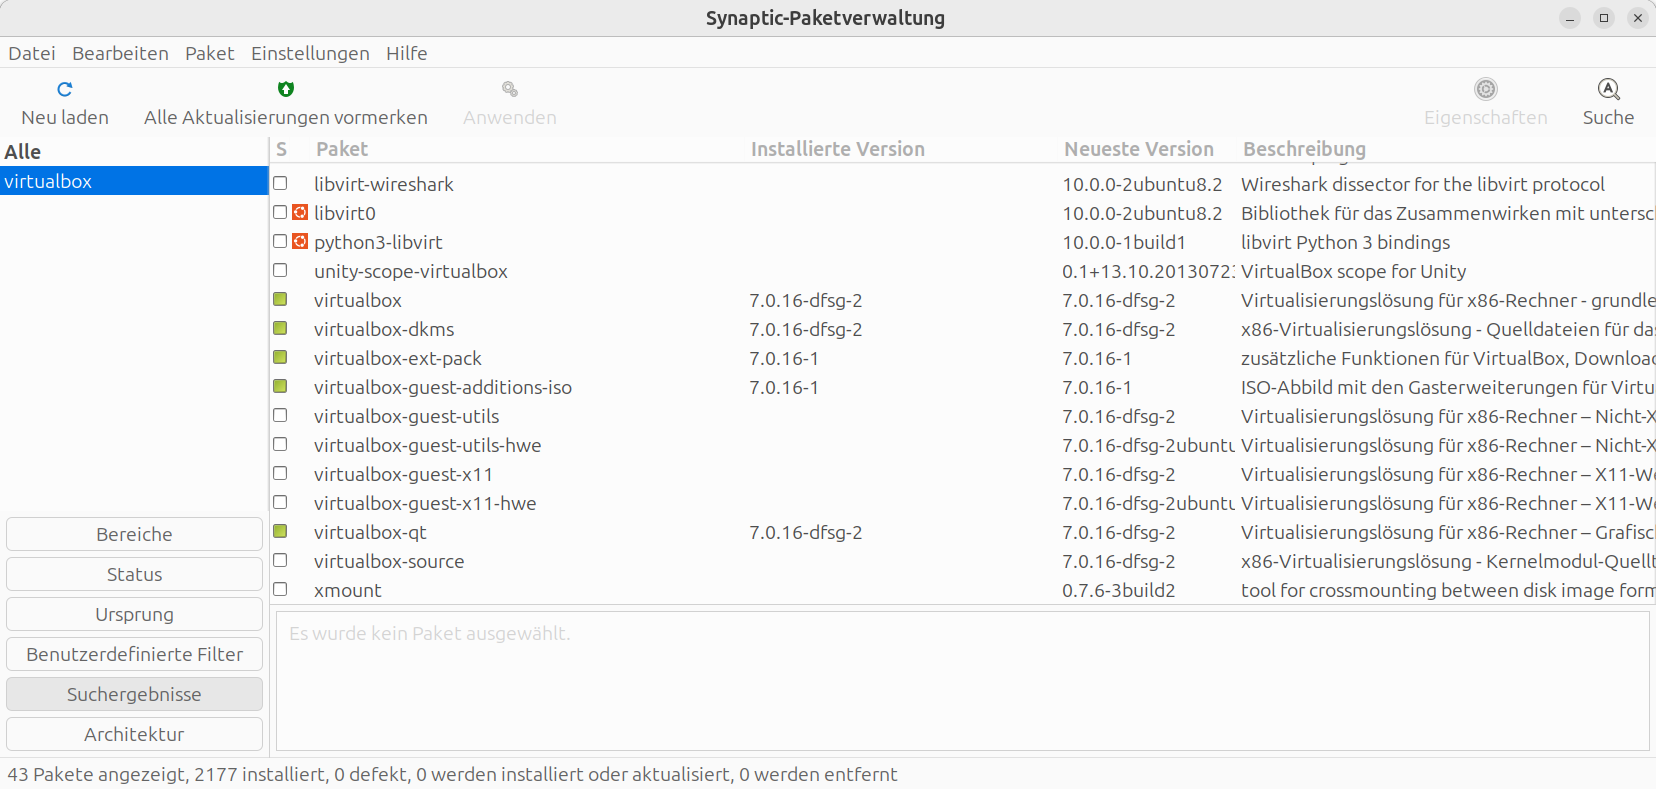Click the Ursprung filter button
The image size is (1656, 789).
click(x=134, y=614)
